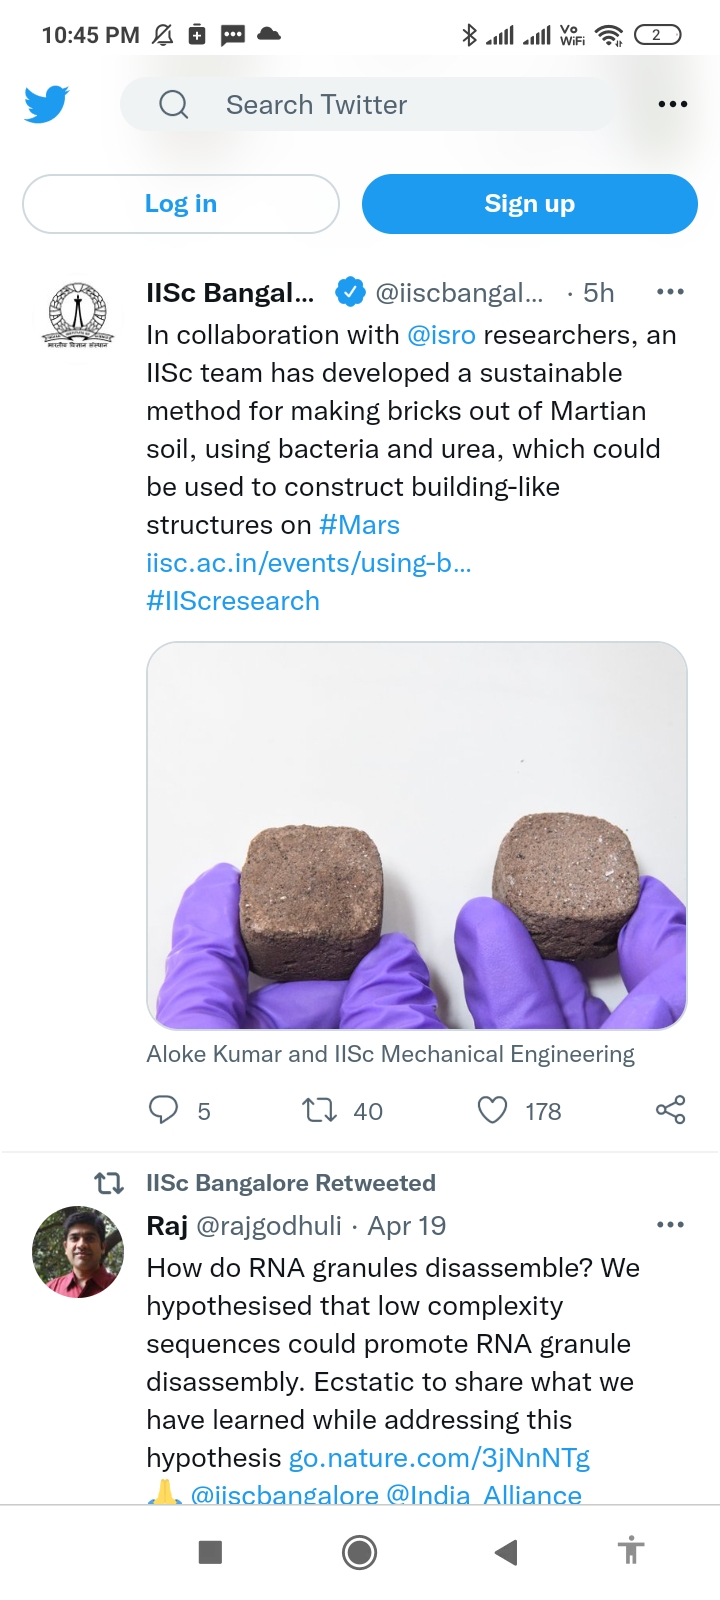The height and width of the screenshot is (1600, 720).
Task: Open top-right overflow menu in search bar
Action: click(x=672, y=103)
